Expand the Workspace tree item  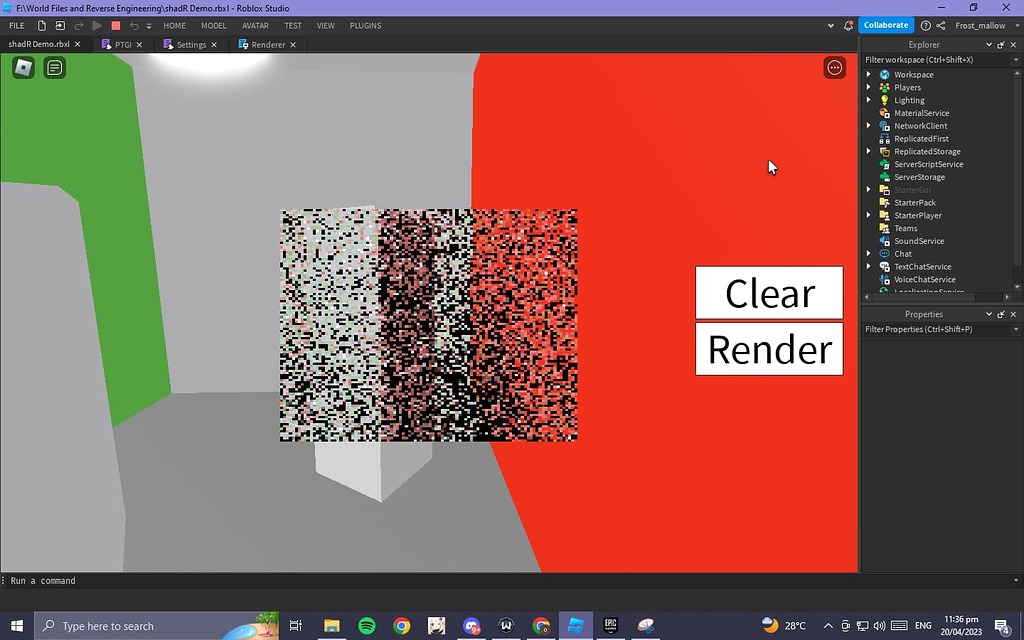click(868, 73)
